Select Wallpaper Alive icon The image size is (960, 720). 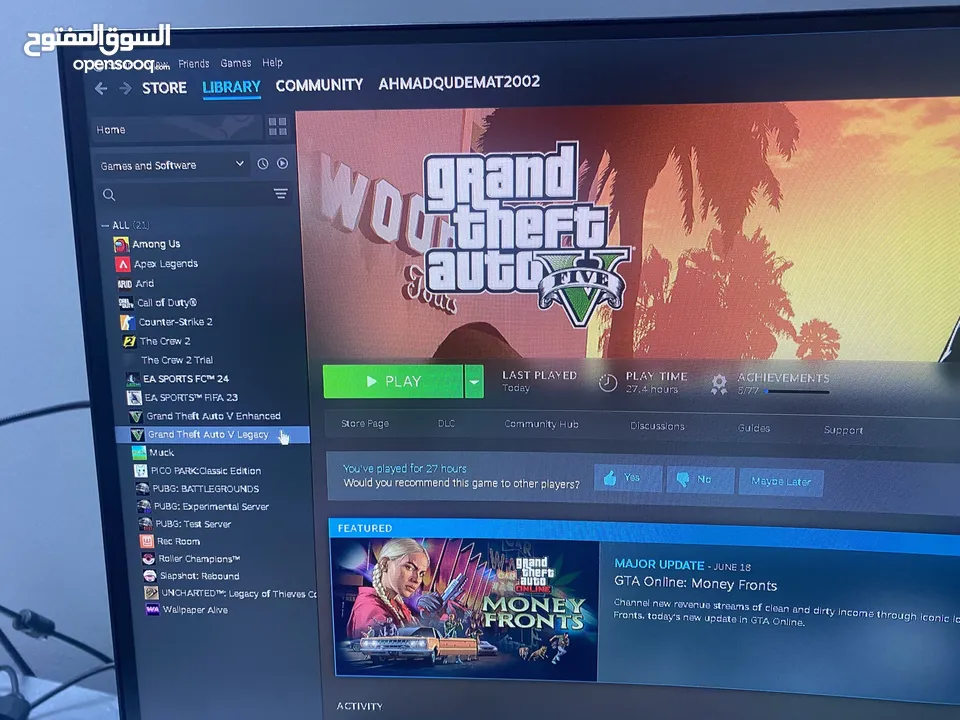(x=152, y=610)
